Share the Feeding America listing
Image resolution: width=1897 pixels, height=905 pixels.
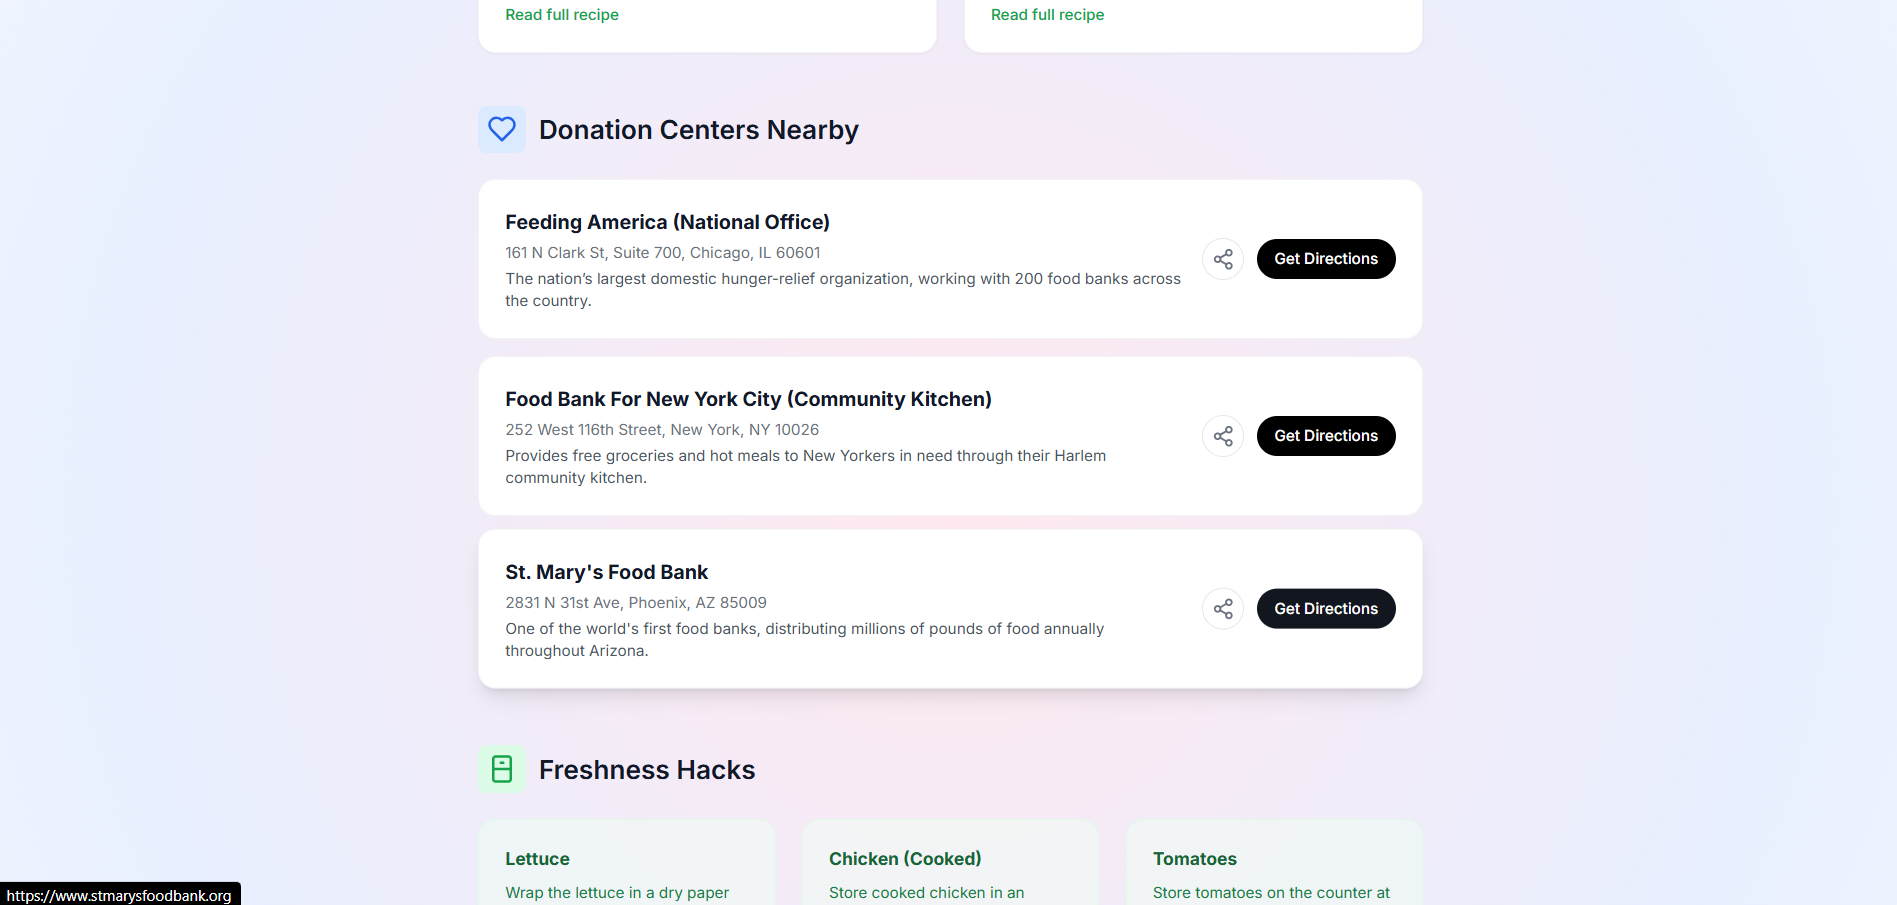click(1222, 258)
